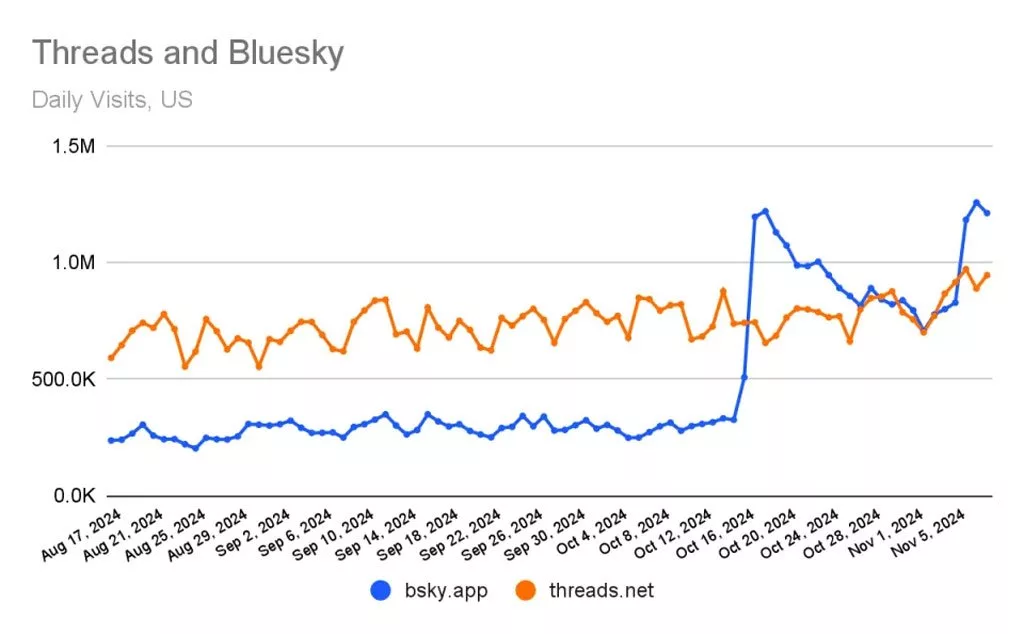Click the Daily Visits, US subtitle
Viewport: 1024px width, 634px height.
[x=112, y=100]
